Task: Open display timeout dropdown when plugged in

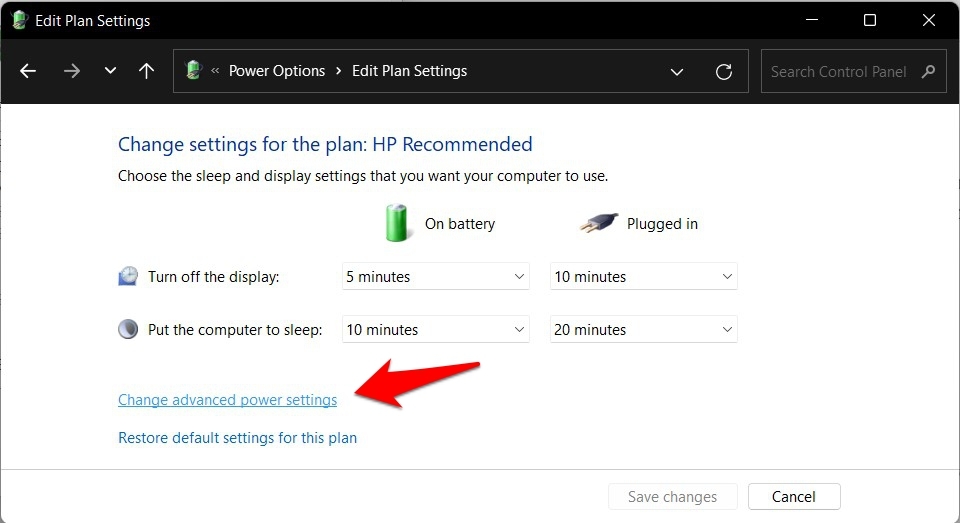Action: 643,277
